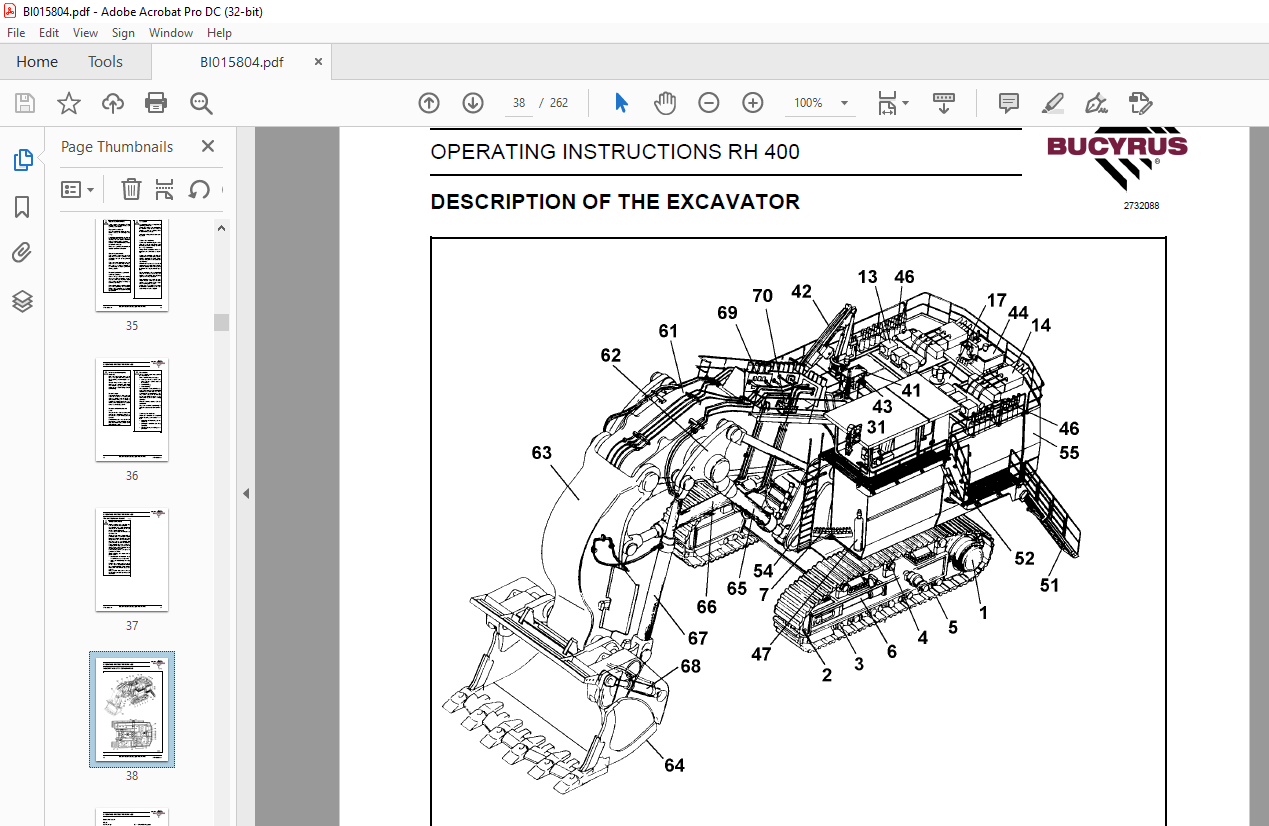Add a comment with the note icon
The image size is (1269, 826).
click(1009, 103)
